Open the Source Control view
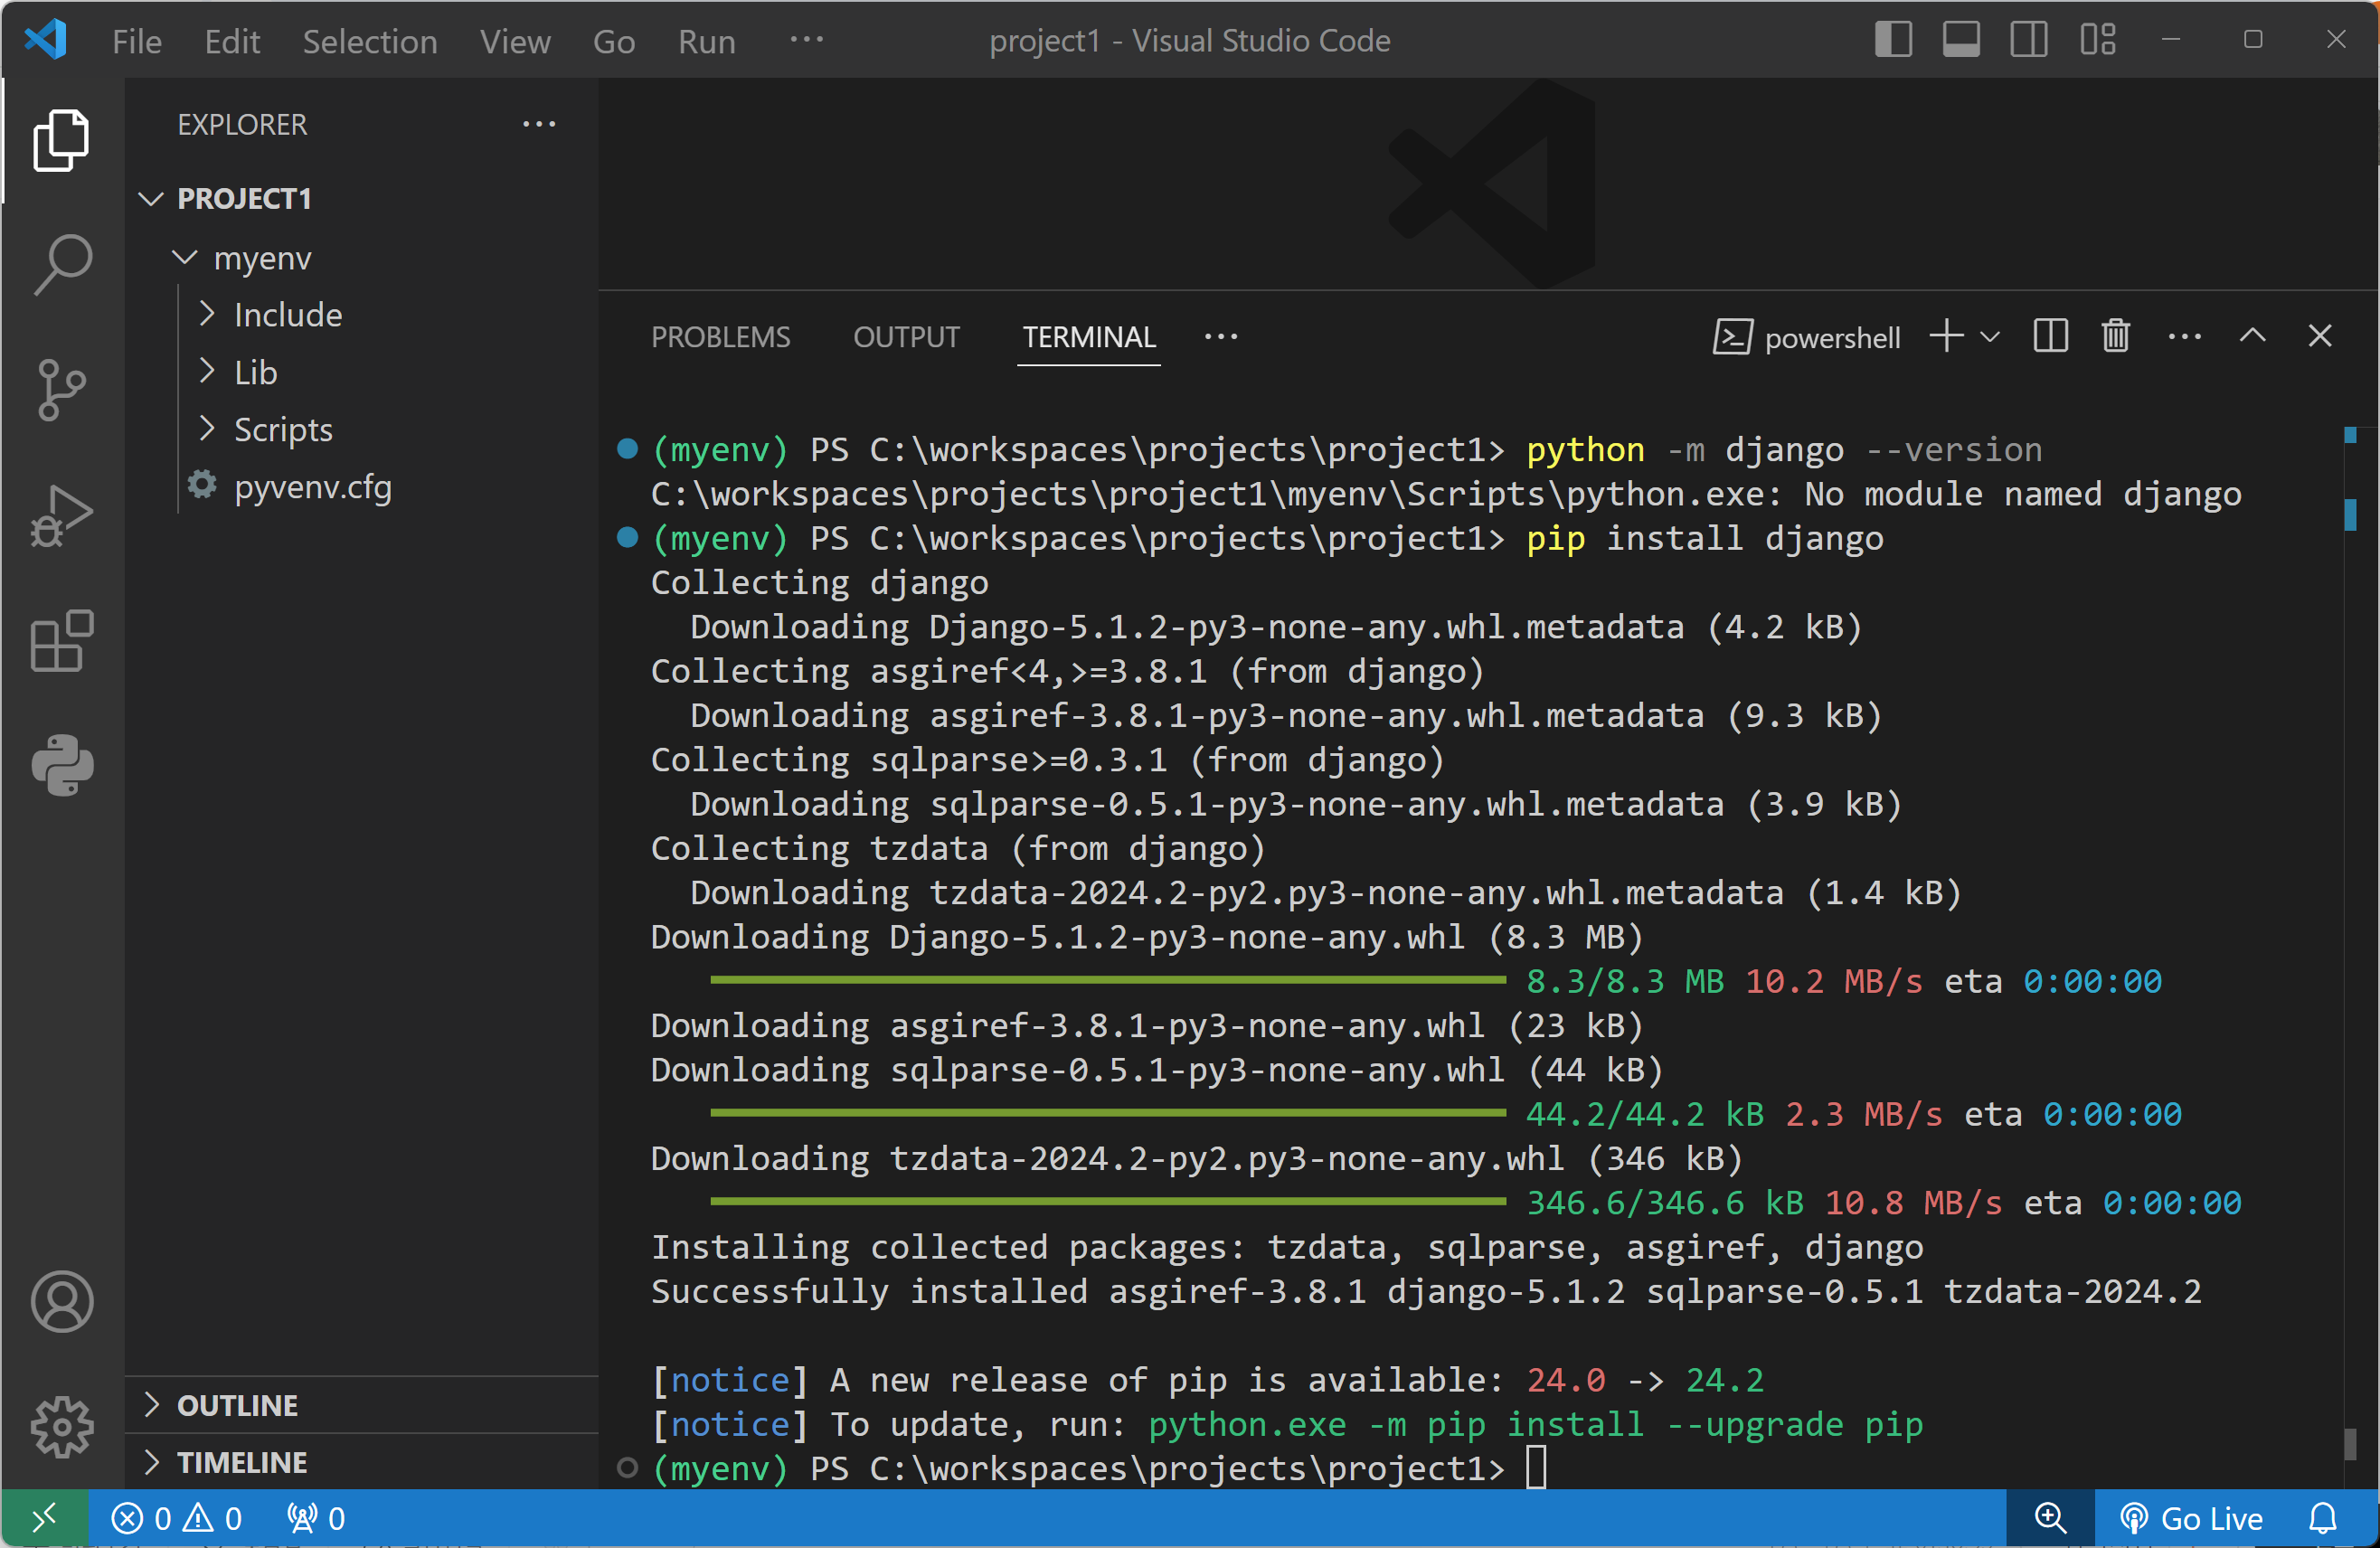Screen dimensions: 2380x1548 coord(62,389)
